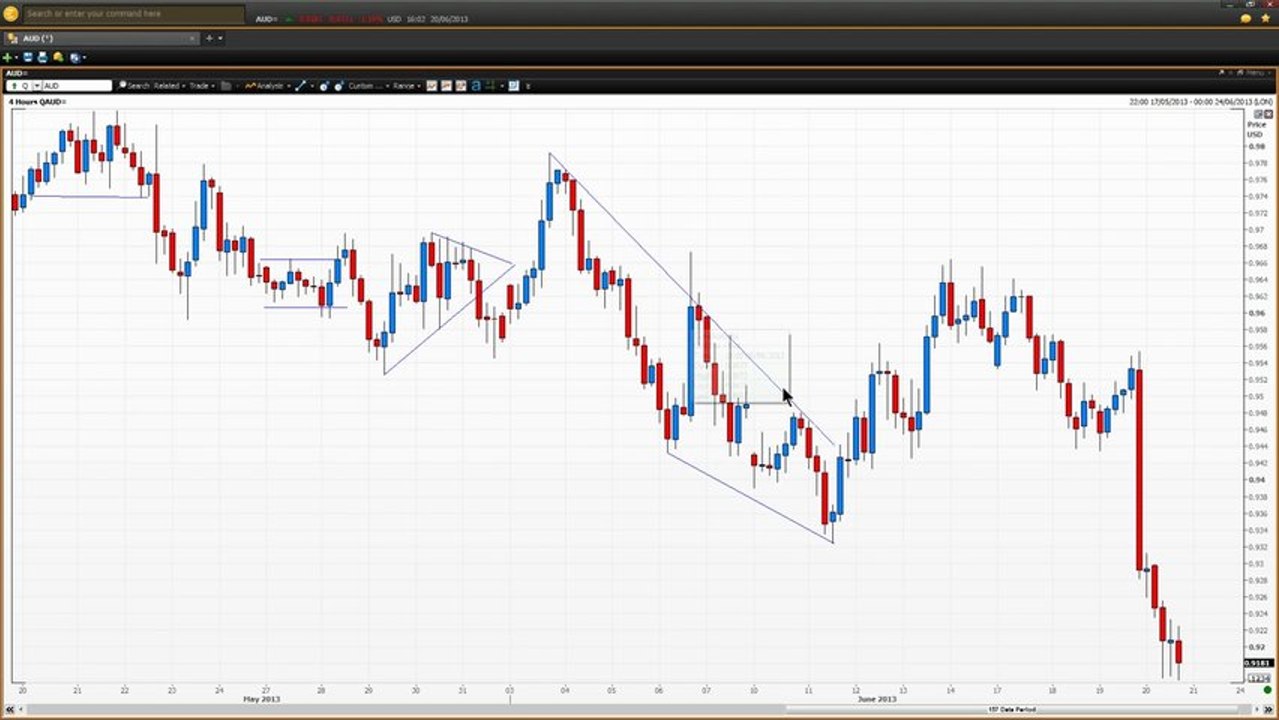Screen dimensions: 1279x720
Task: Click the print icon in toolbar
Action: click(x=43, y=58)
